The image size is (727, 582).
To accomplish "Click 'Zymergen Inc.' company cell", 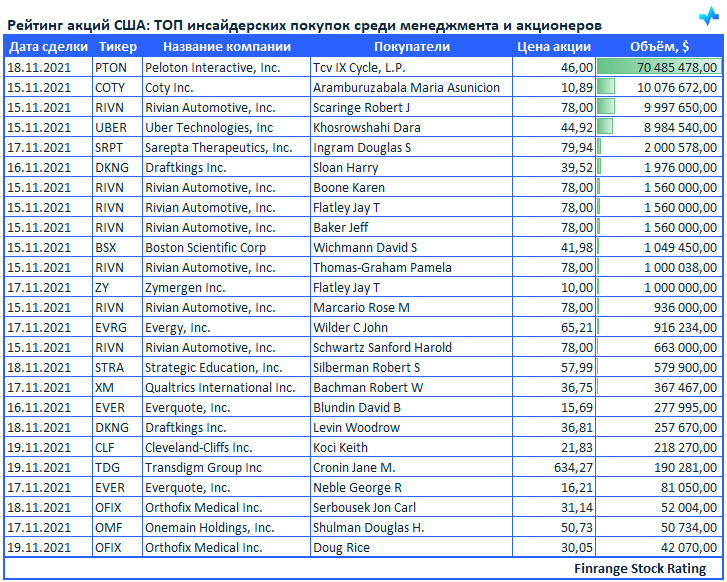I will pyautogui.click(x=226, y=287).
